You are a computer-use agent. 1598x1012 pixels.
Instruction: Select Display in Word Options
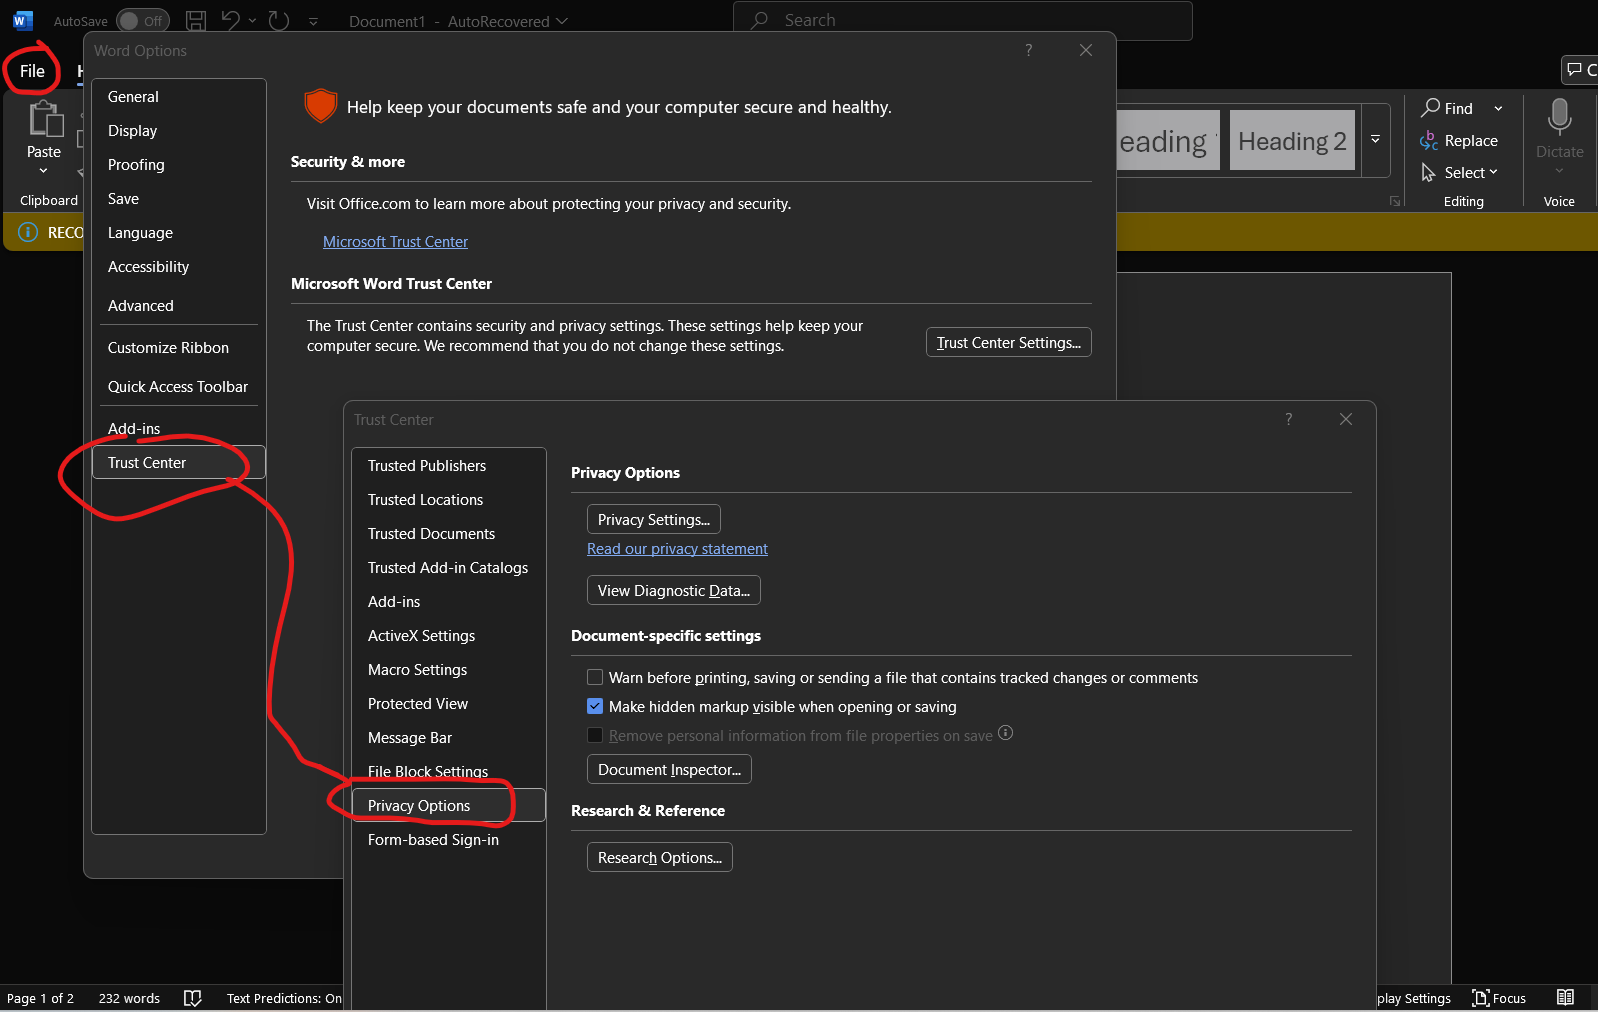[179, 131]
